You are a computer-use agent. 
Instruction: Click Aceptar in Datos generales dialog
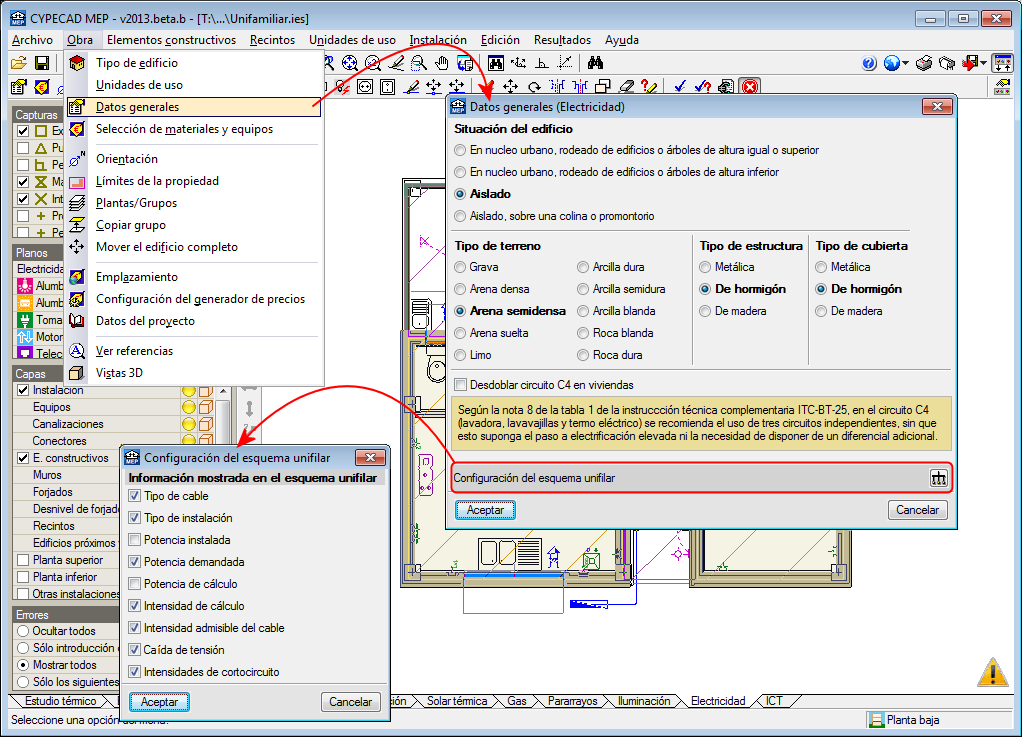point(485,510)
